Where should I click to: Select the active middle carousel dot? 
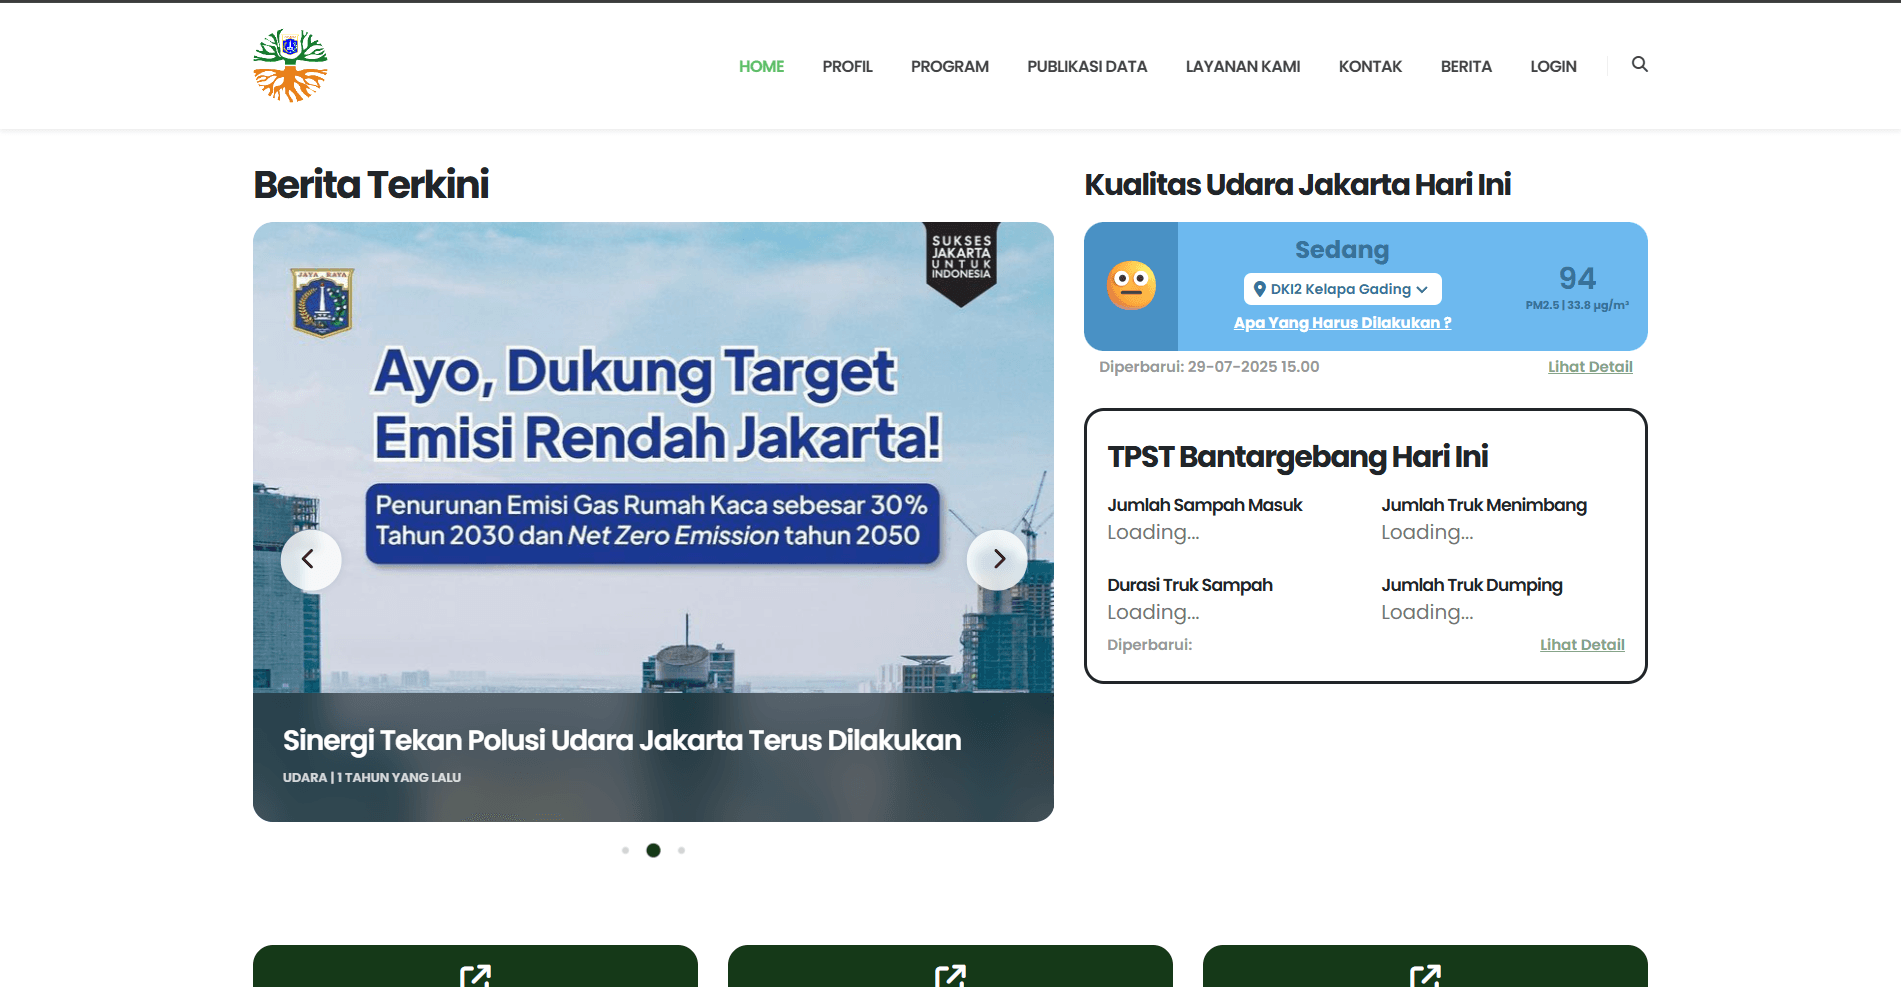(653, 850)
